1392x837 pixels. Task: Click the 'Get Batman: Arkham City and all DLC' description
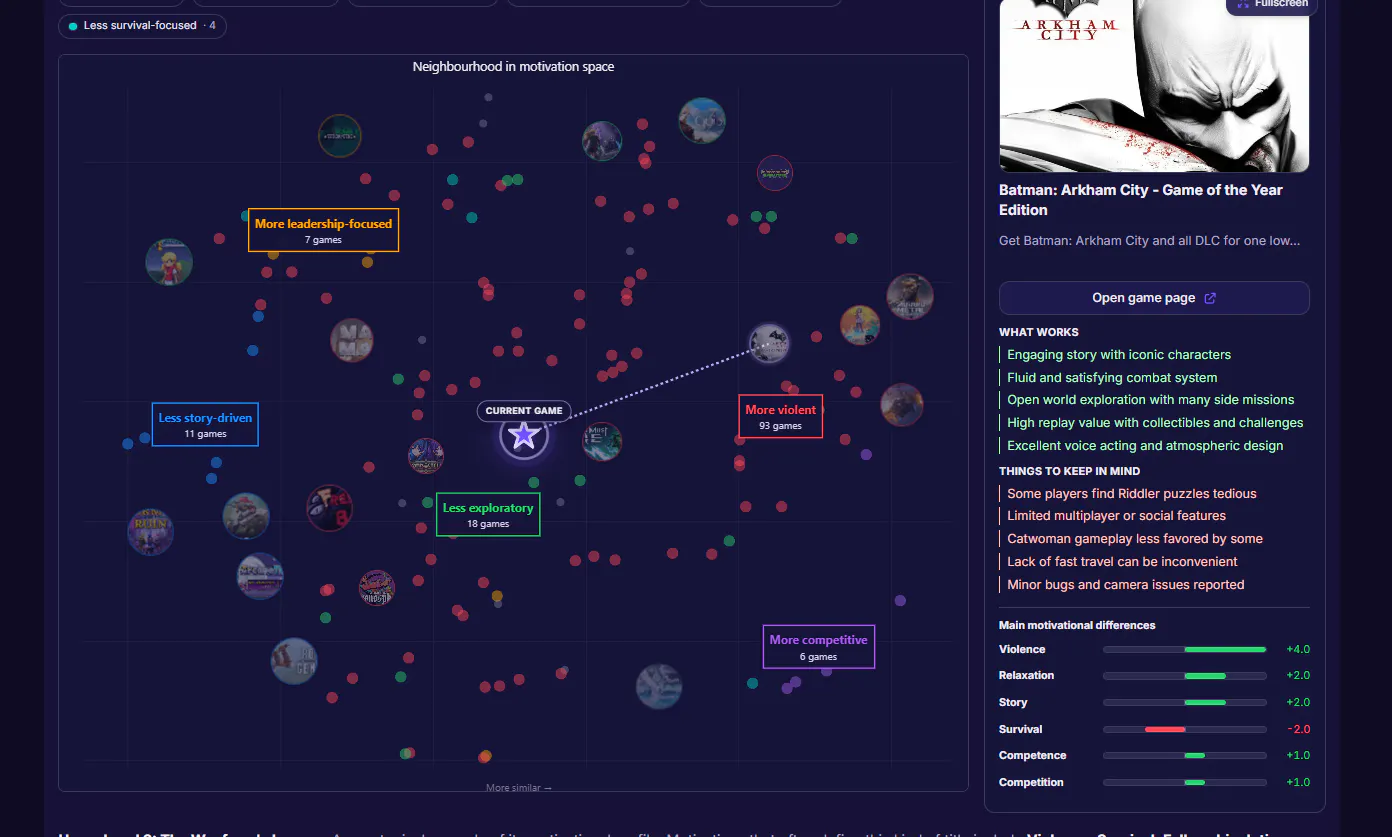coord(1149,241)
